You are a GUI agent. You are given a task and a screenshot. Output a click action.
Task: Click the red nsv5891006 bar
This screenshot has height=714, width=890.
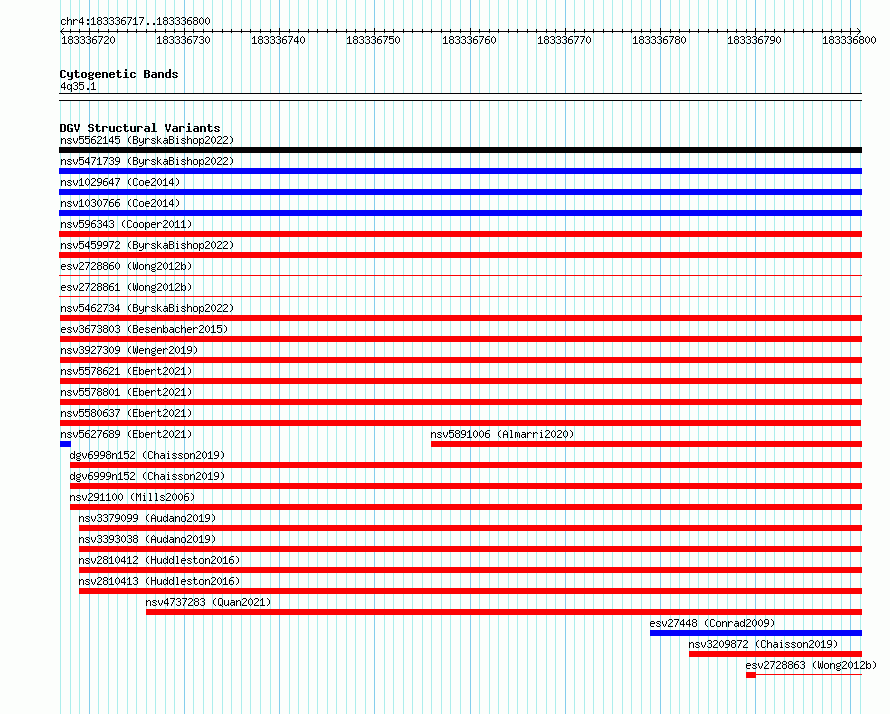pos(646,444)
